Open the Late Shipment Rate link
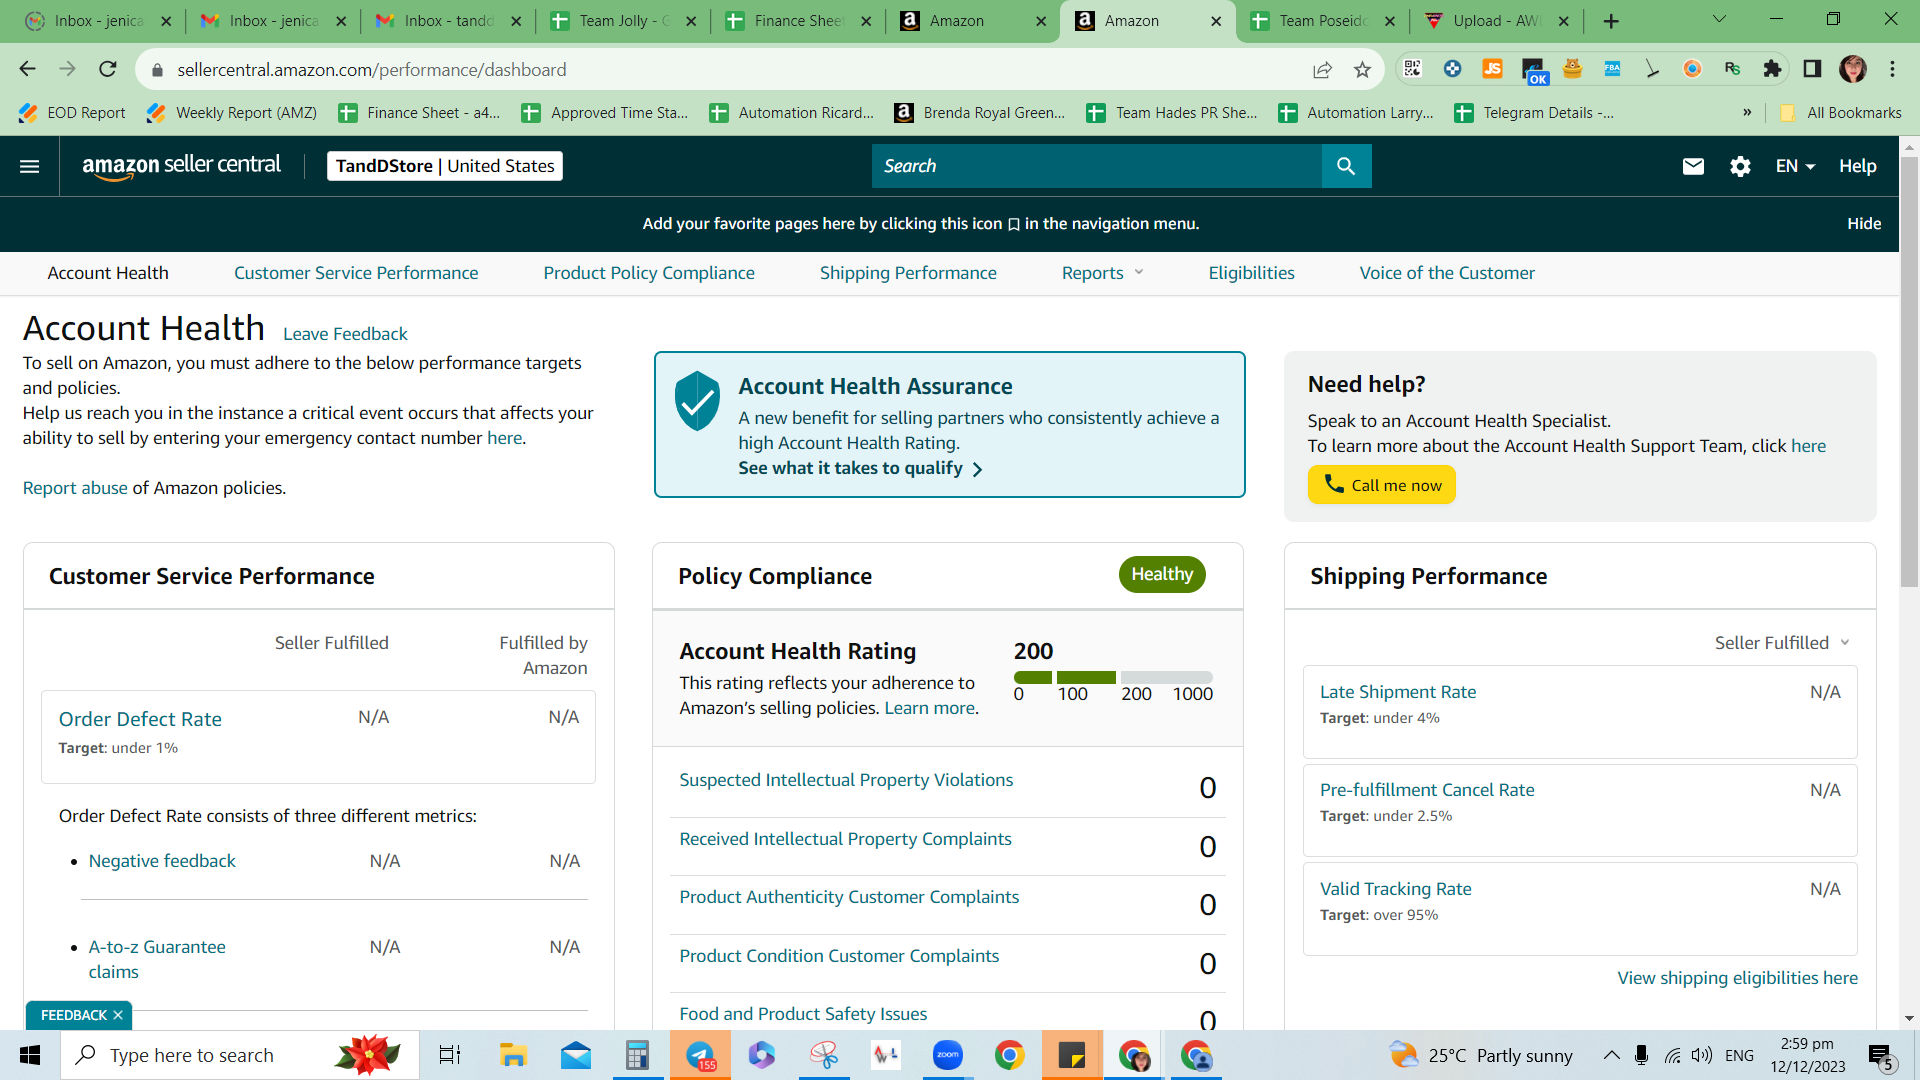Viewport: 1920px width, 1080px height. 1398,692
